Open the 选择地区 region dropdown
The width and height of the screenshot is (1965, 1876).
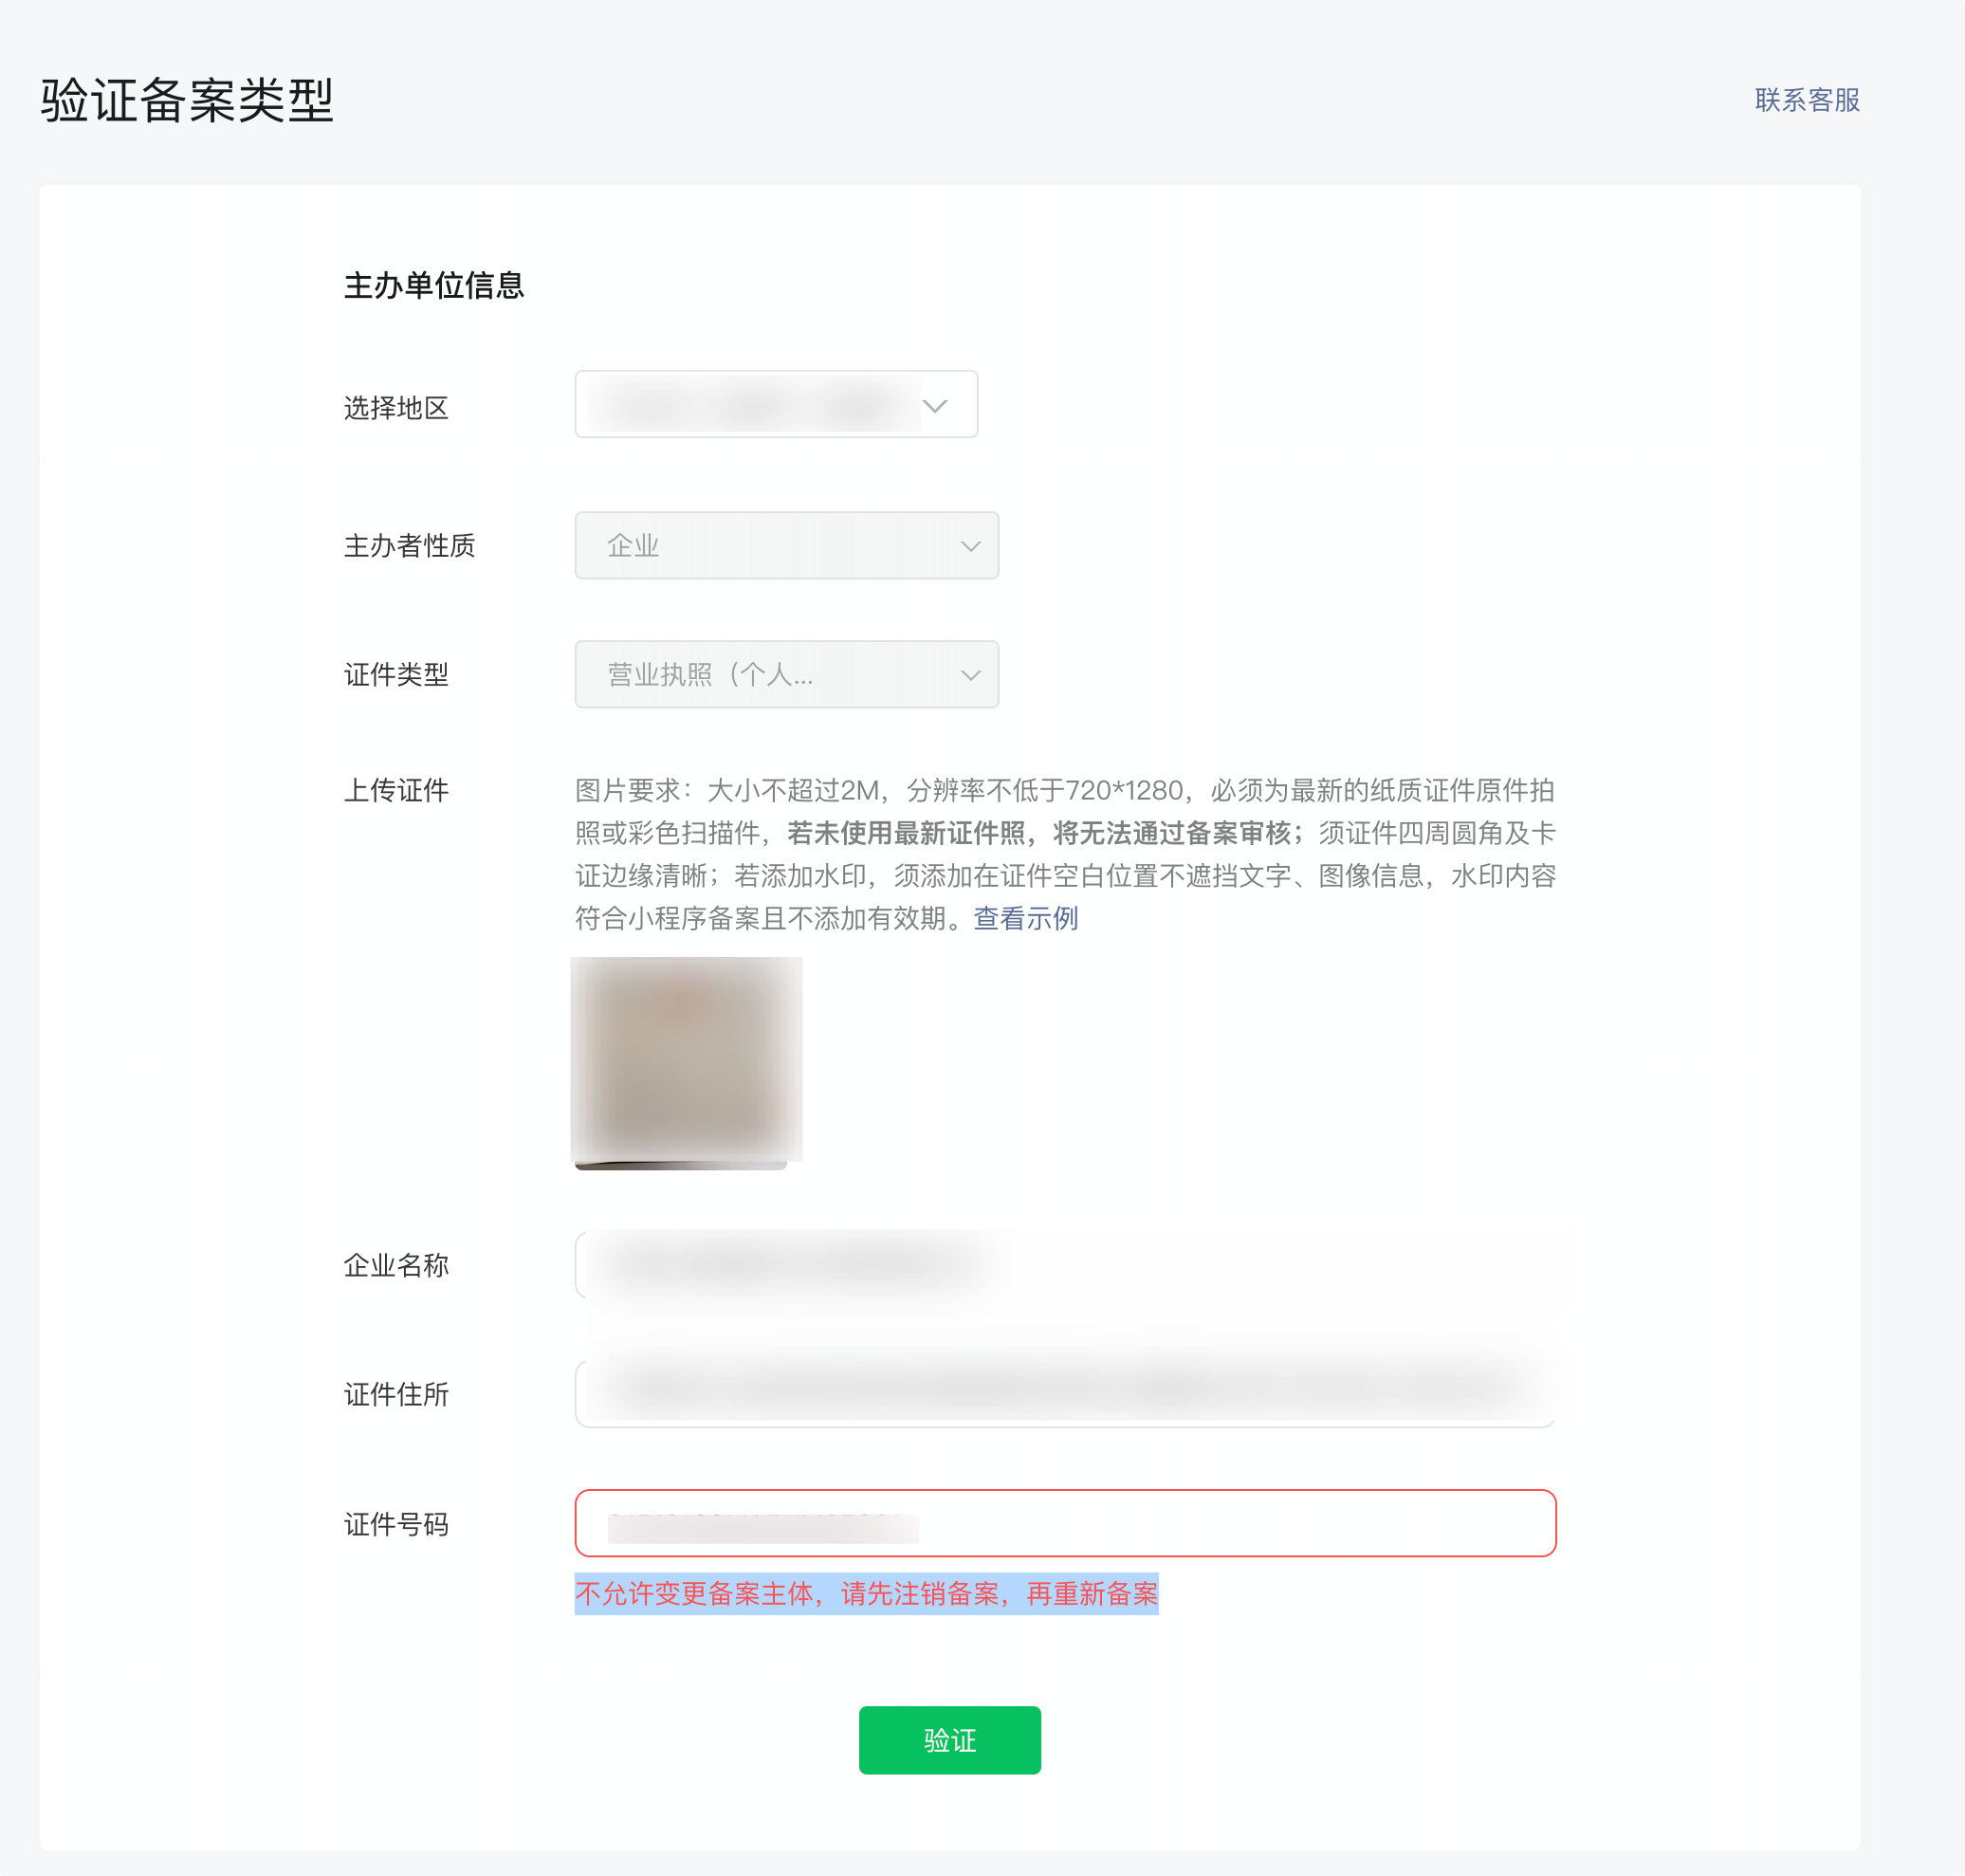[x=760, y=405]
